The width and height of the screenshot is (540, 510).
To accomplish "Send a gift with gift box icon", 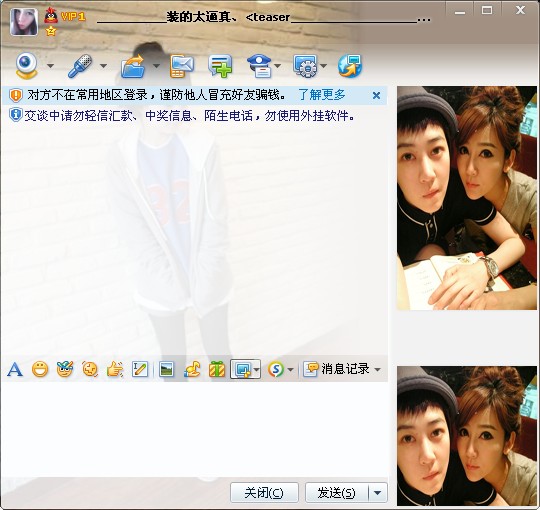I will point(217,370).
